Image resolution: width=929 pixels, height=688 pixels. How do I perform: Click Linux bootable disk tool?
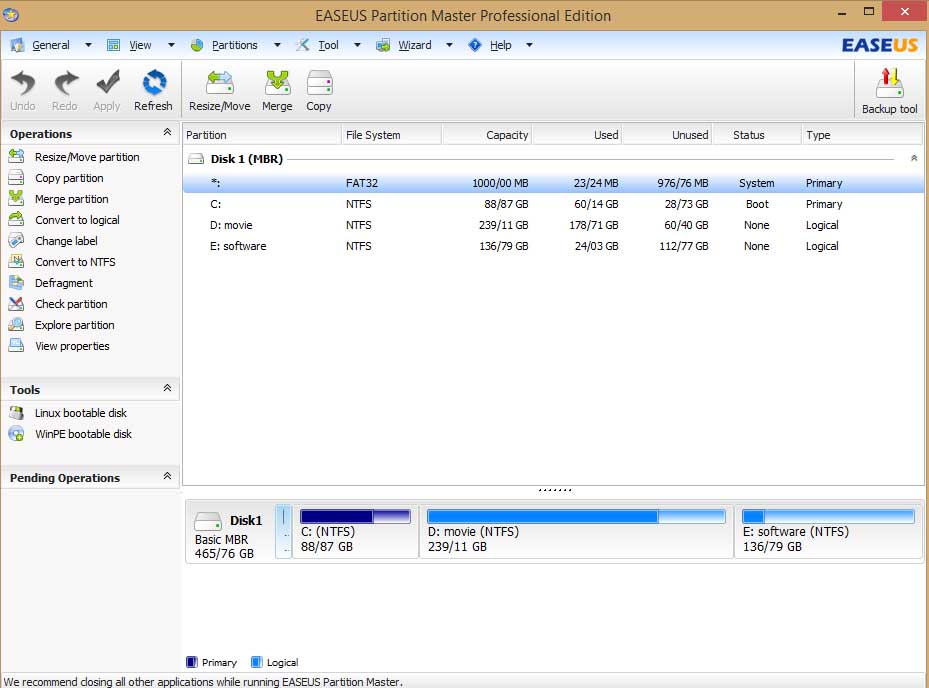(x=80, y=413)
